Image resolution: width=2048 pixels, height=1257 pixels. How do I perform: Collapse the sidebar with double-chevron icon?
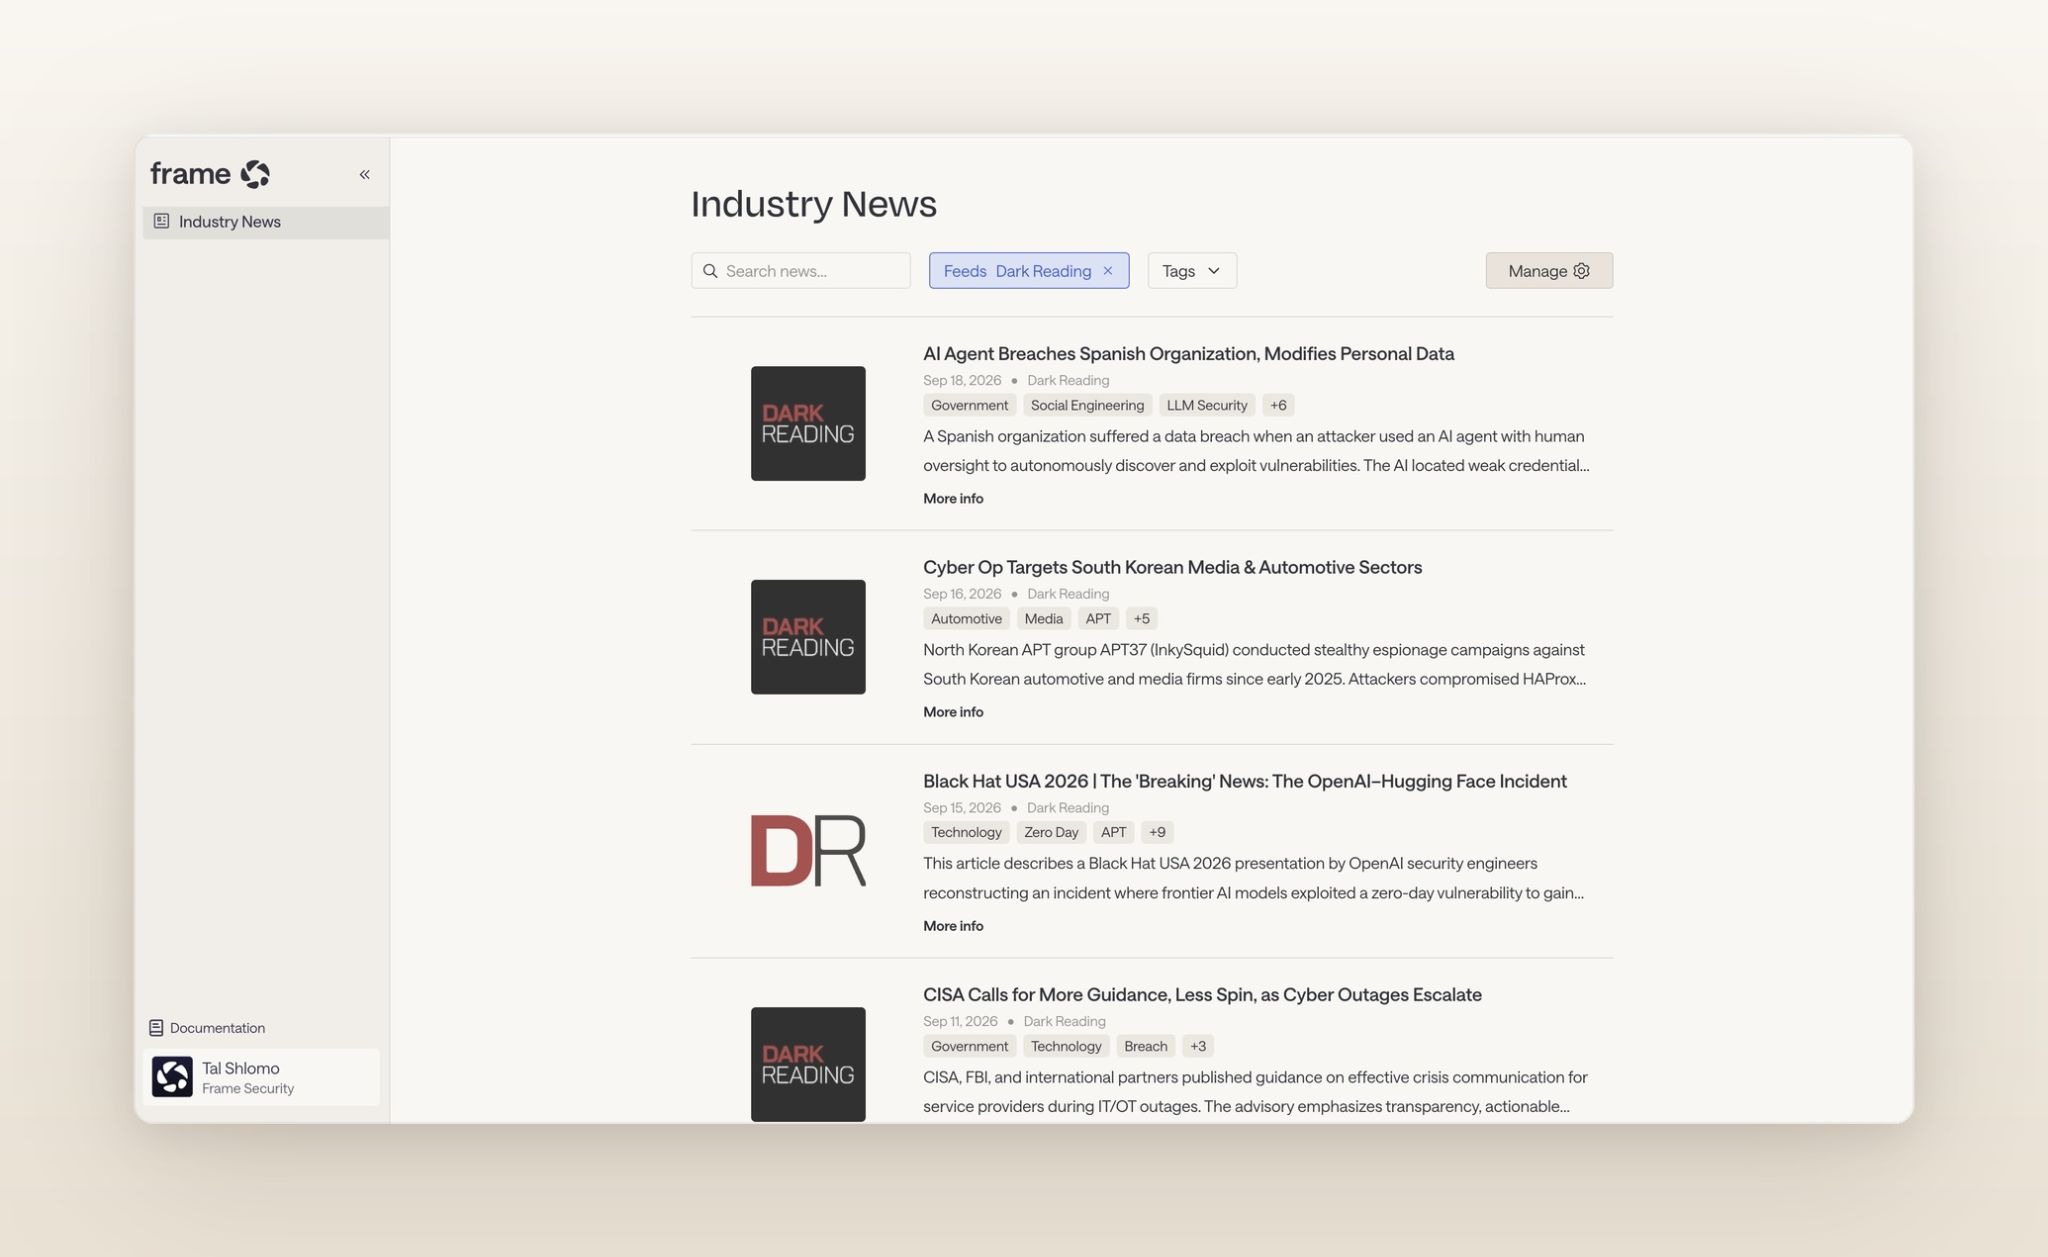(365, 174)
